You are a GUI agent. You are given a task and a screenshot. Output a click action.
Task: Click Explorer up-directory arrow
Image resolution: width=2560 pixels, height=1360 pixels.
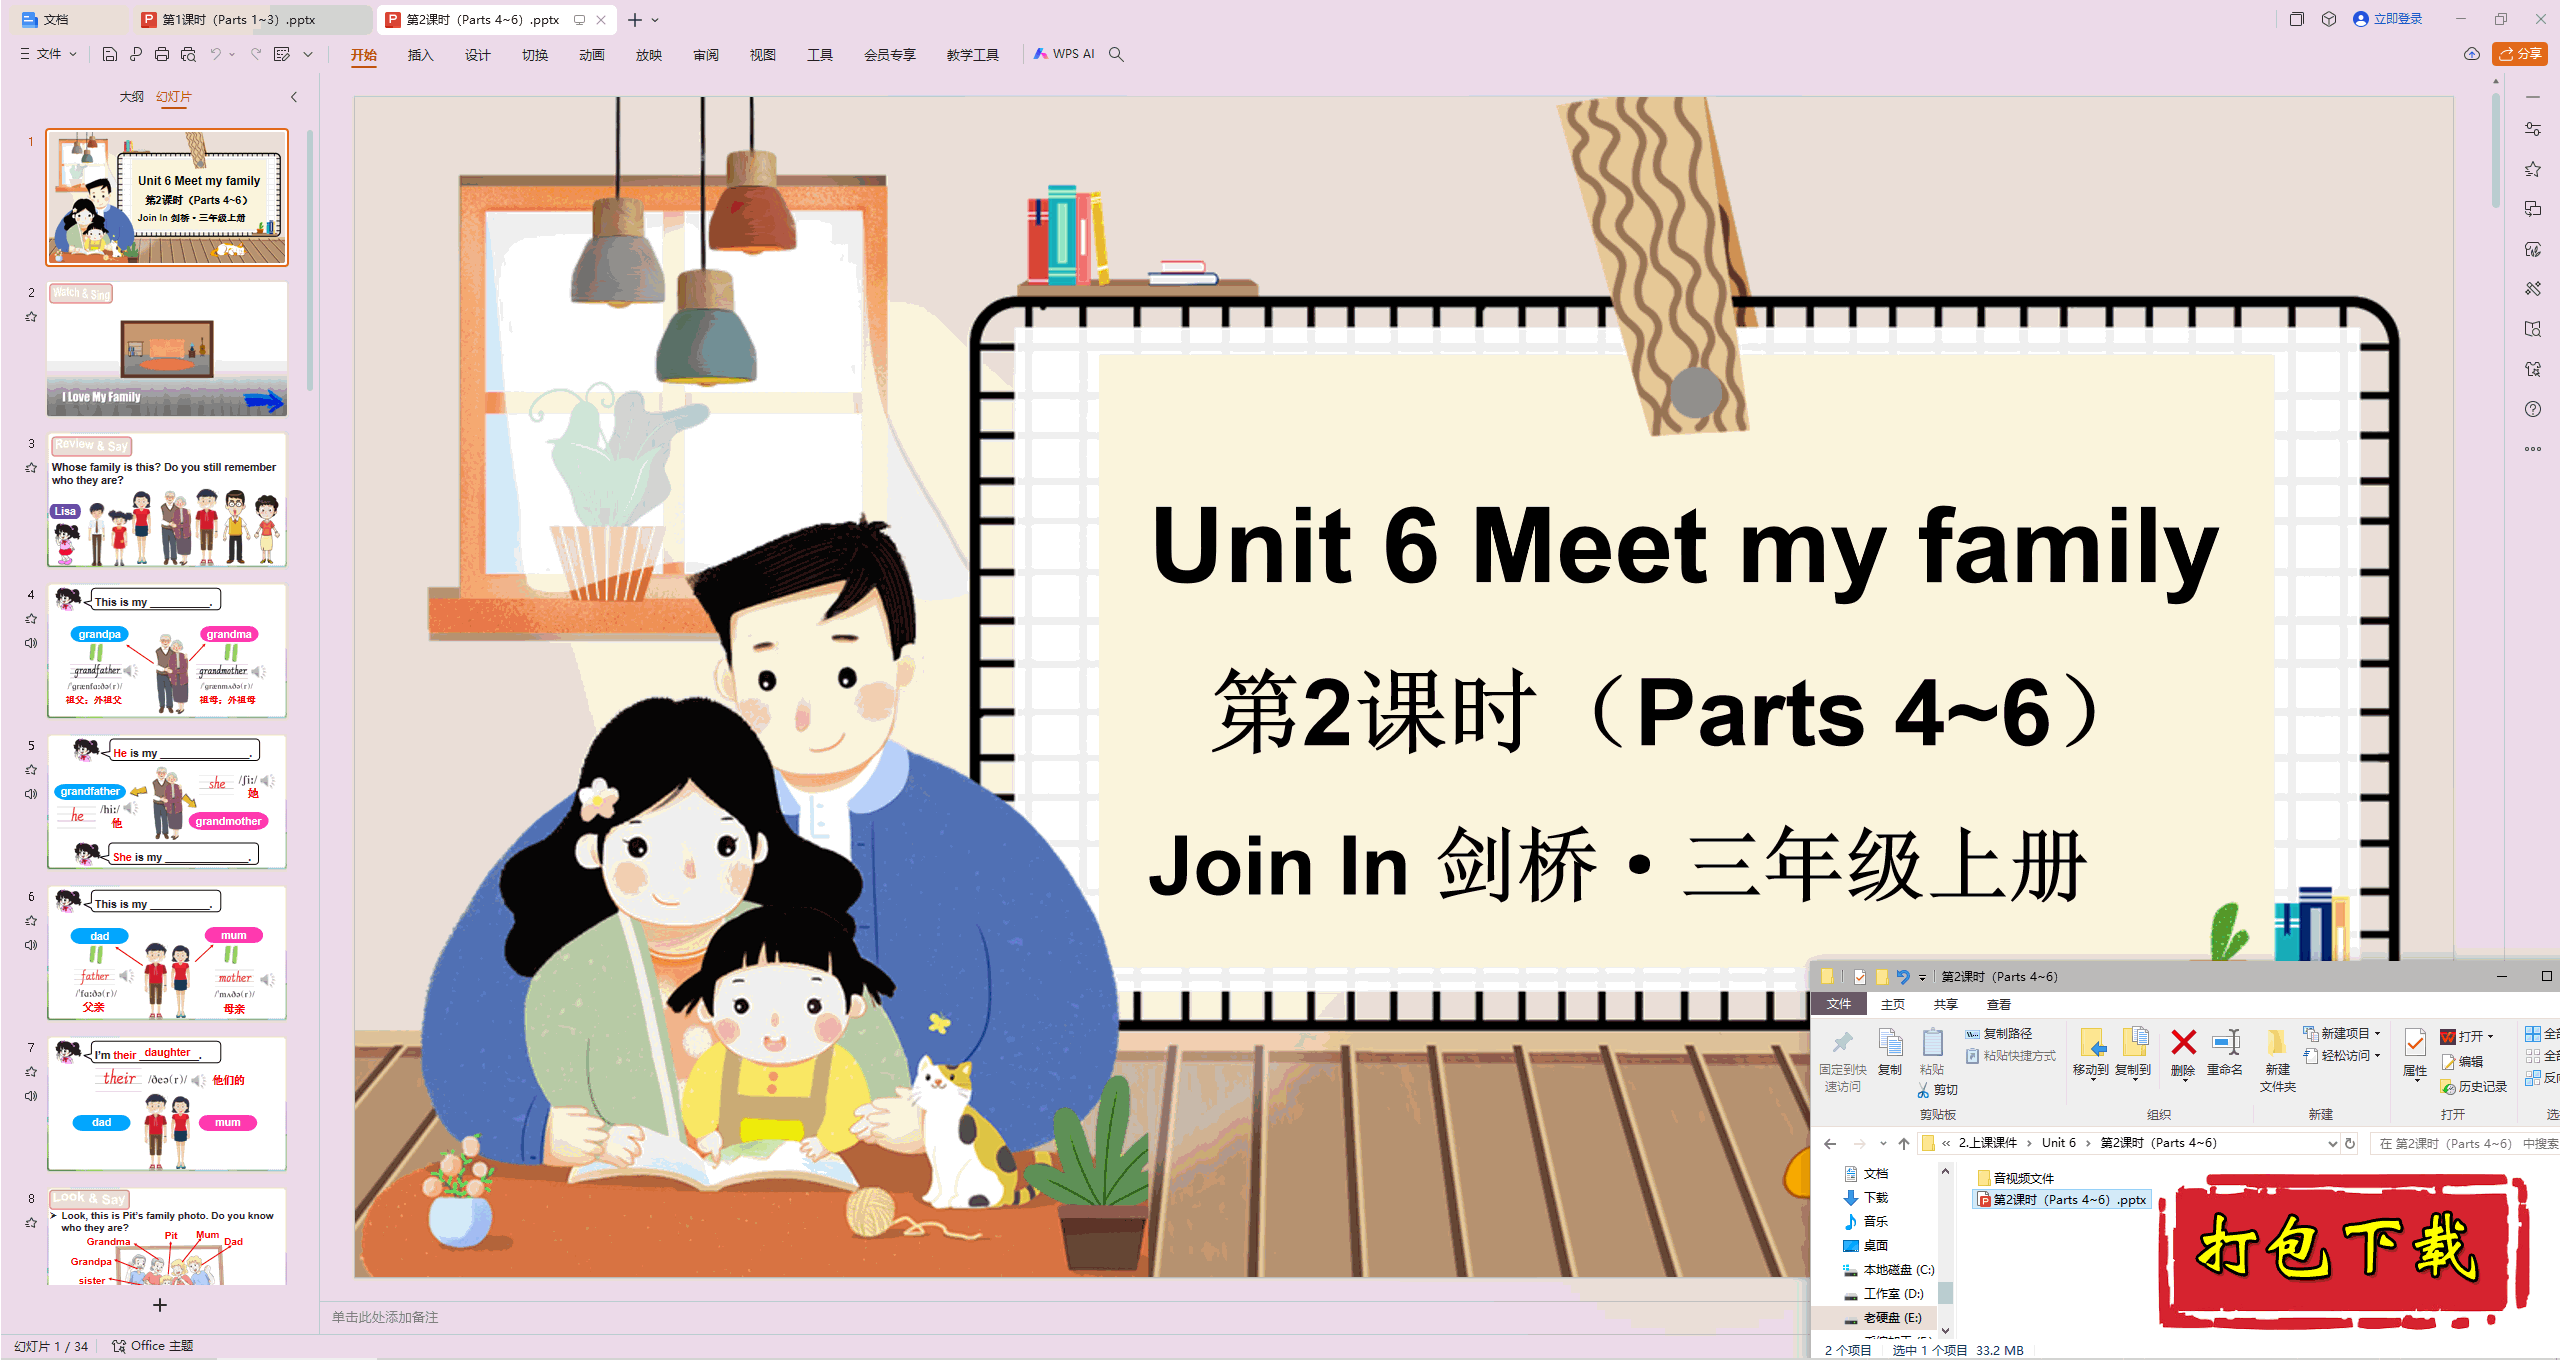(x=1904, y=1143)
